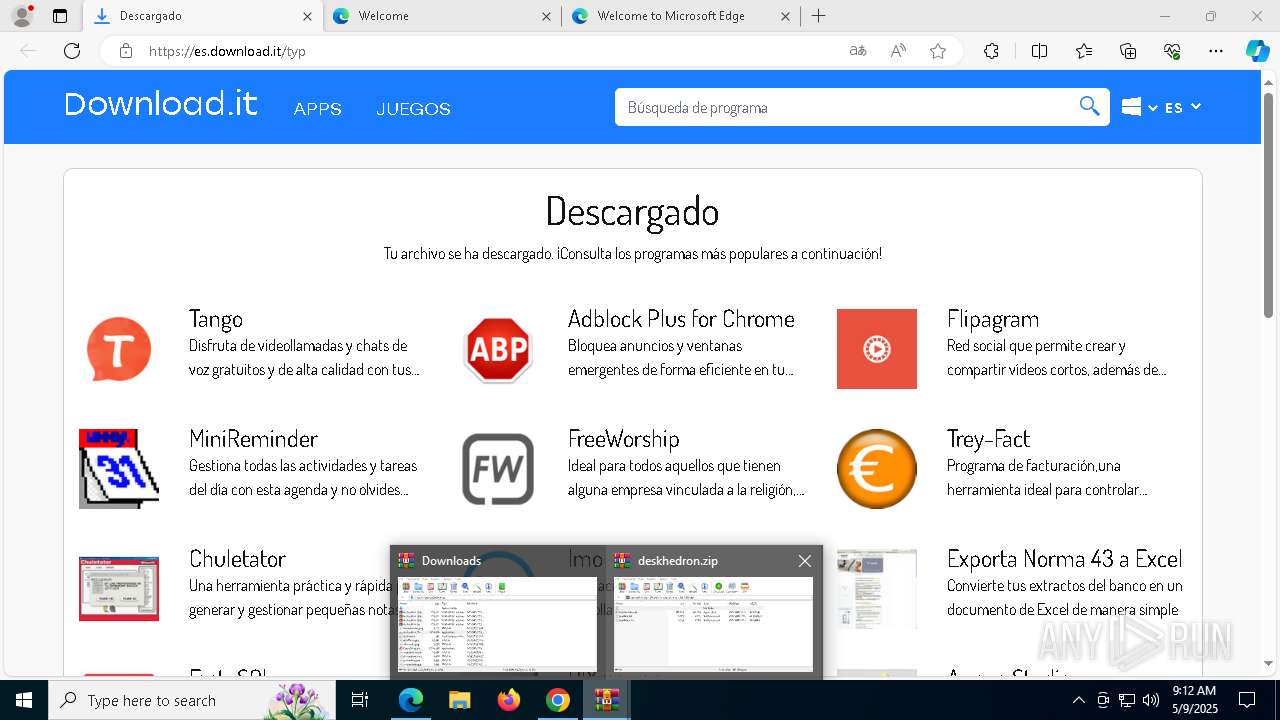Launch Google Chrome from the taskbar
Viewport: 1280px width, 720px height.
click(558, 700)
